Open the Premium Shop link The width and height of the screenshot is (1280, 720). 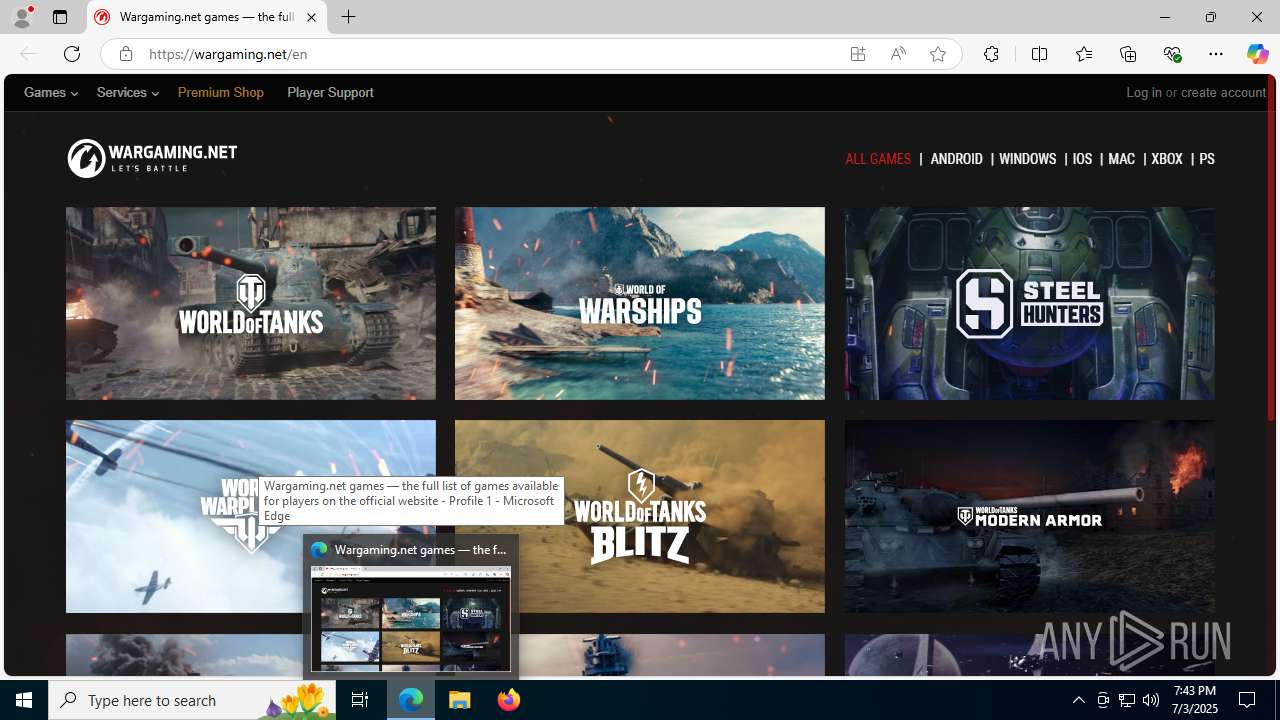click(221, 92)
